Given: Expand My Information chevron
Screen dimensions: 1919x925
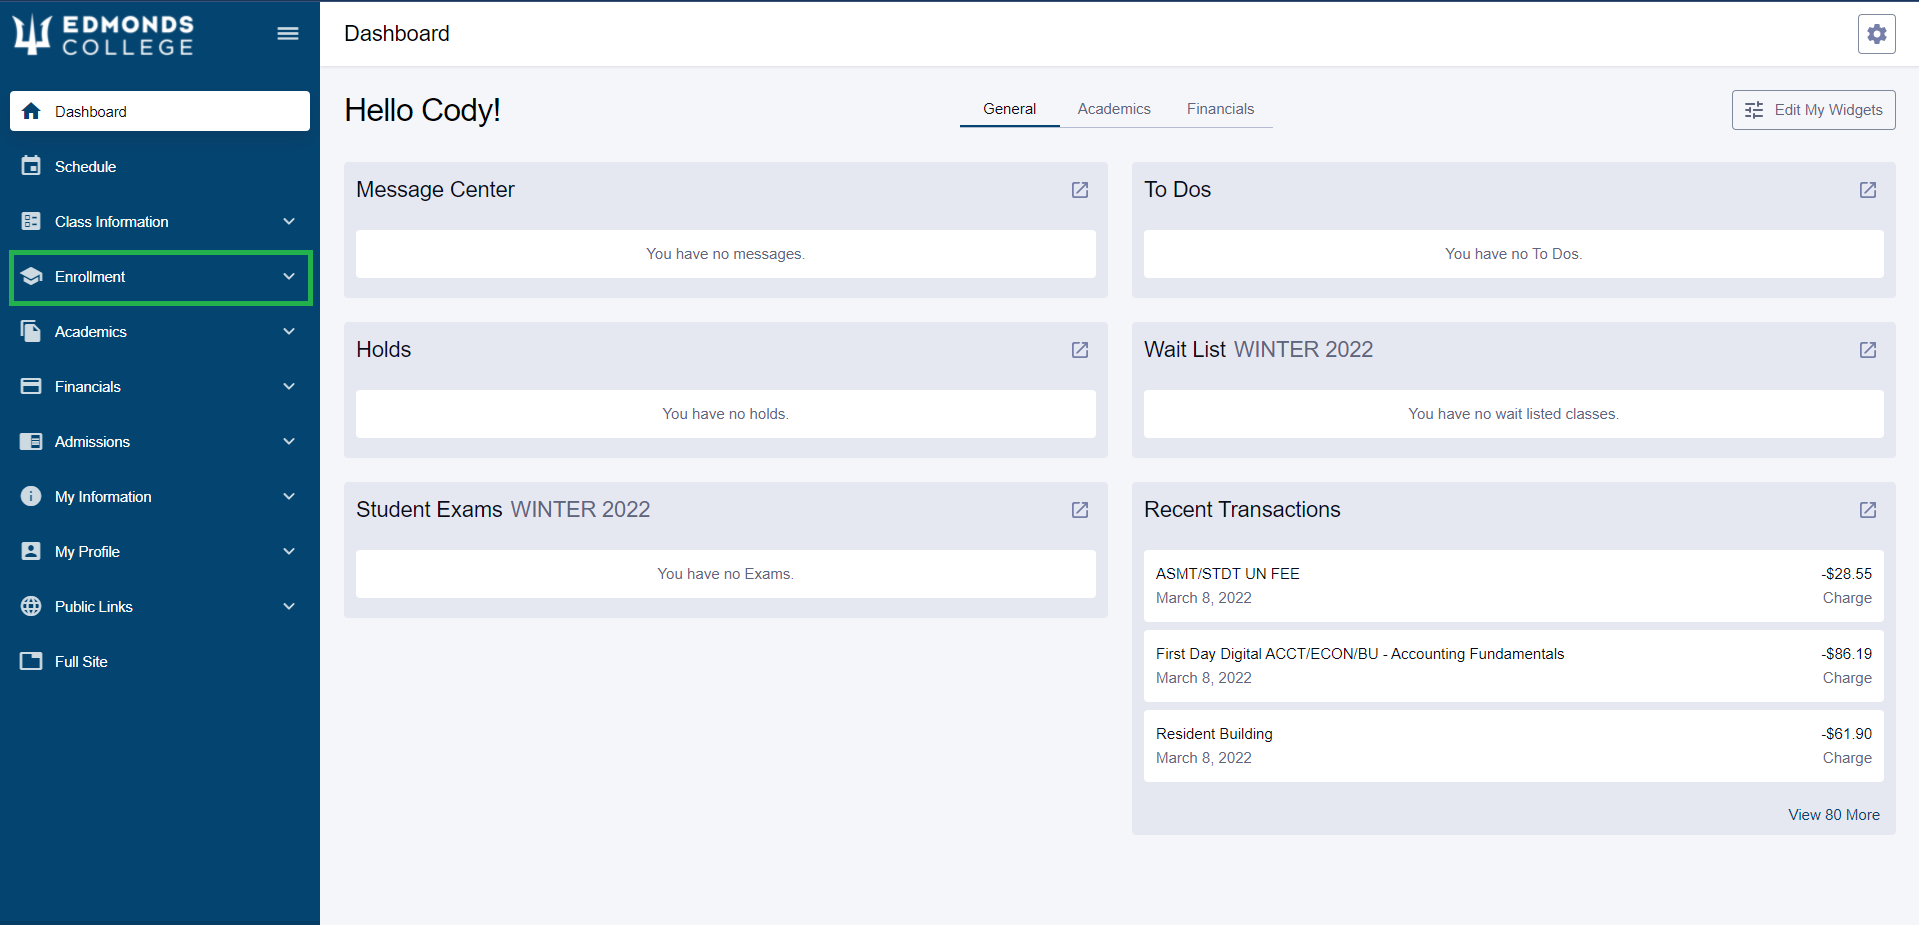Looking at the screenshot, I should pos(289,496).
